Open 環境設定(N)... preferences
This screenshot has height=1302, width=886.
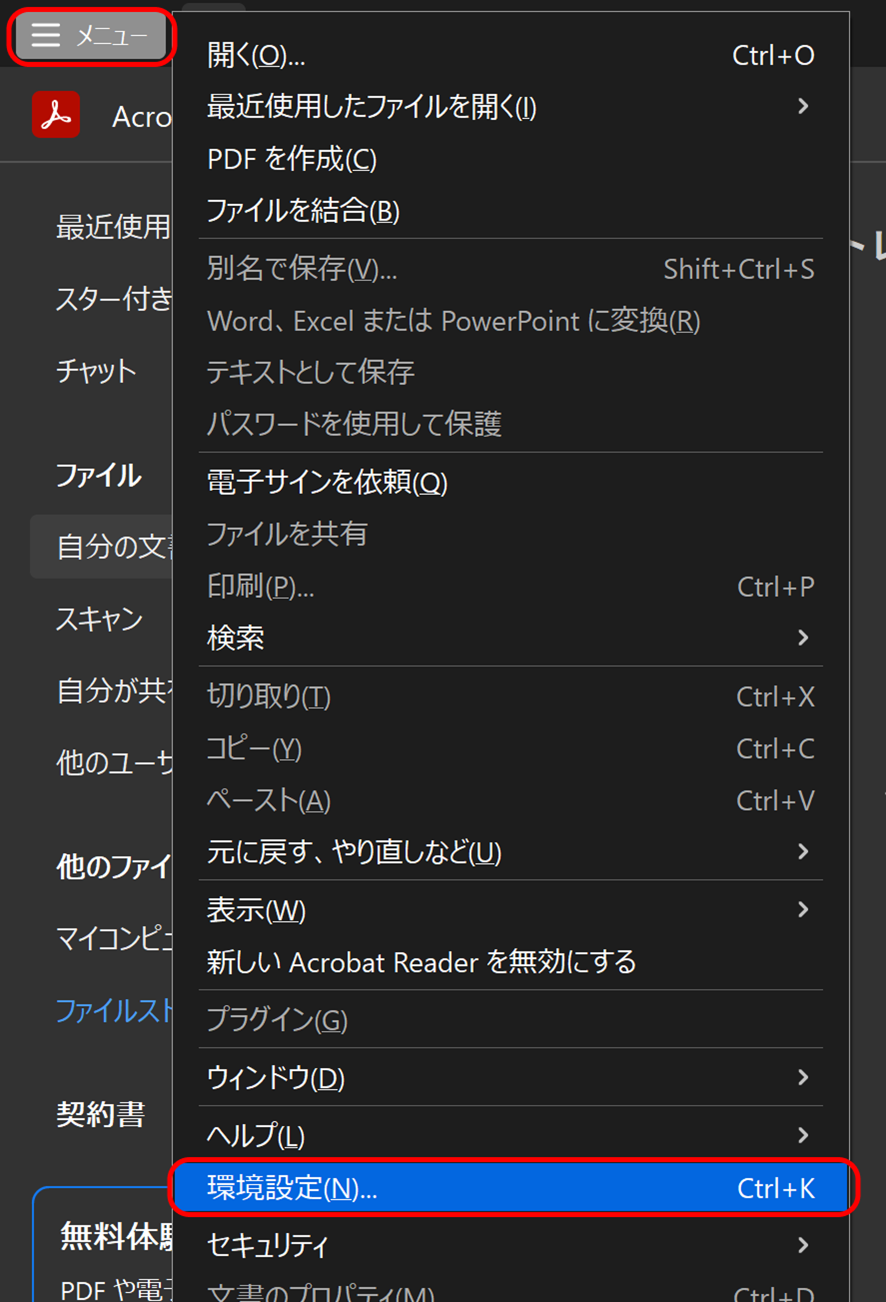(510, 1188)
